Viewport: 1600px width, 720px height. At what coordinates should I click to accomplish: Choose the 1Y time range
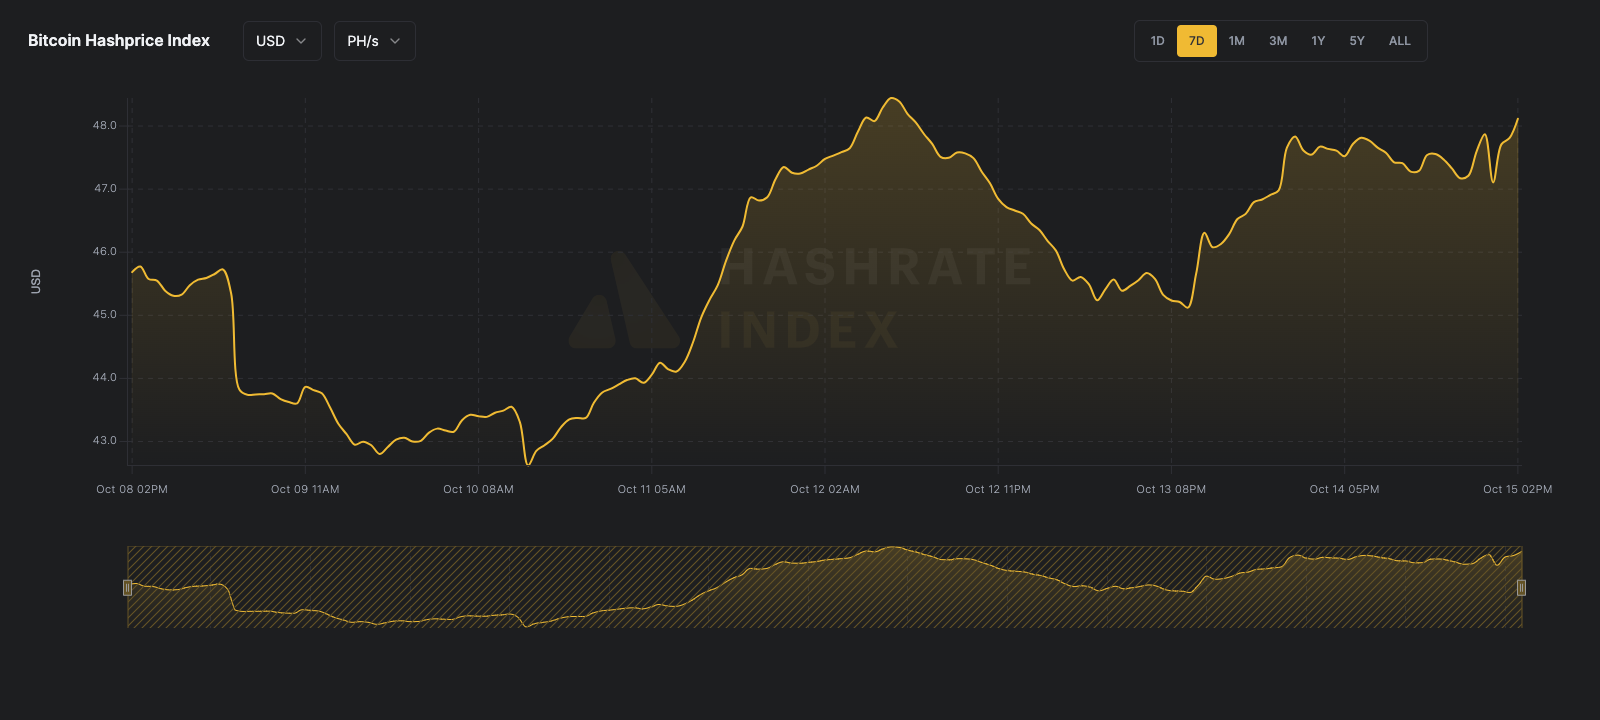click(x=1318, y=41)
